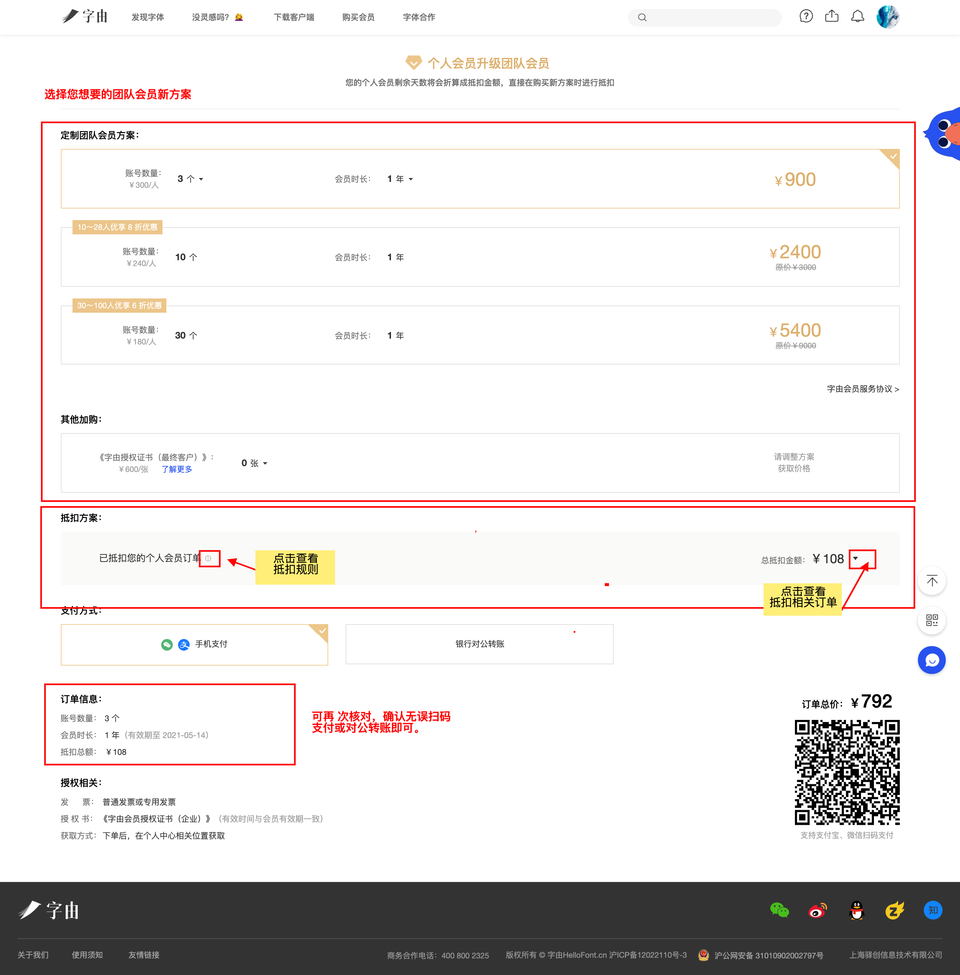
Task: Select the 30-account ¥5400 plan
Action: [x=480, y=335]
